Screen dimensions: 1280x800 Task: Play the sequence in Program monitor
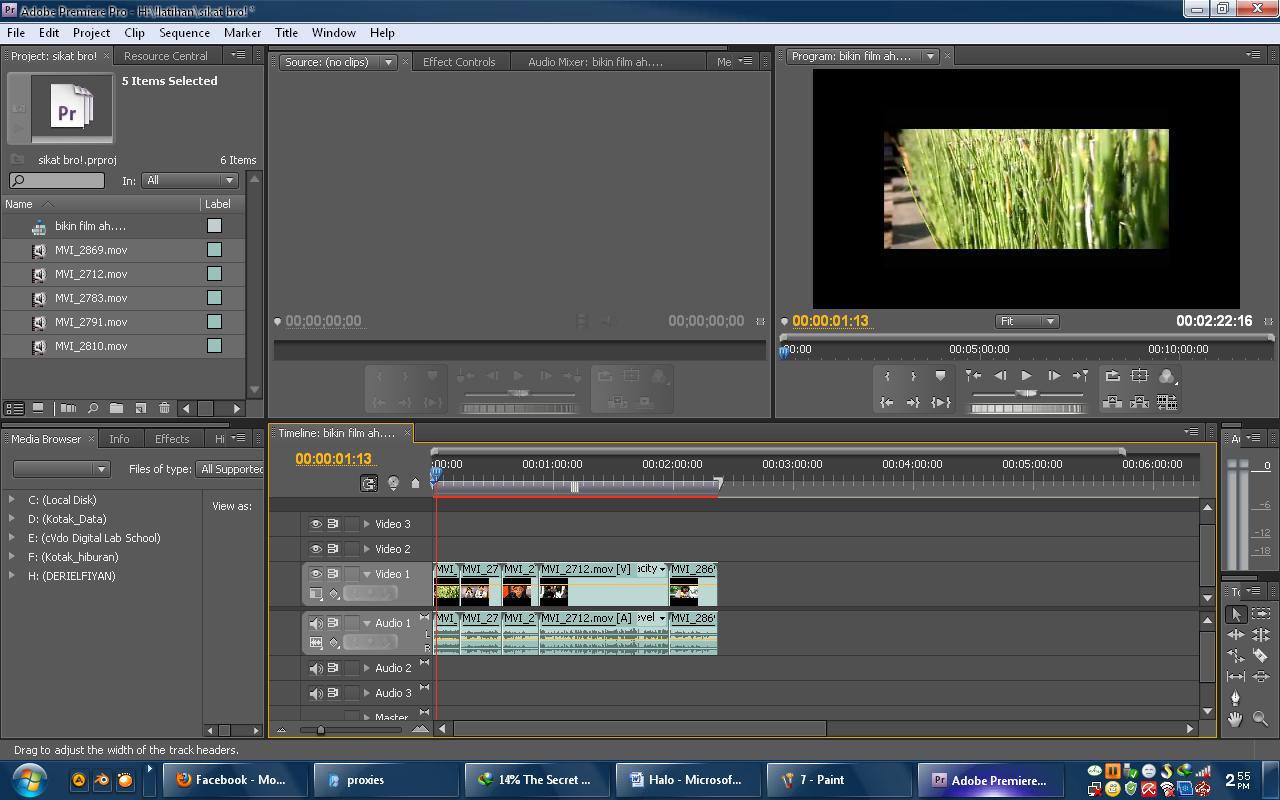[x=1026, y=376]
